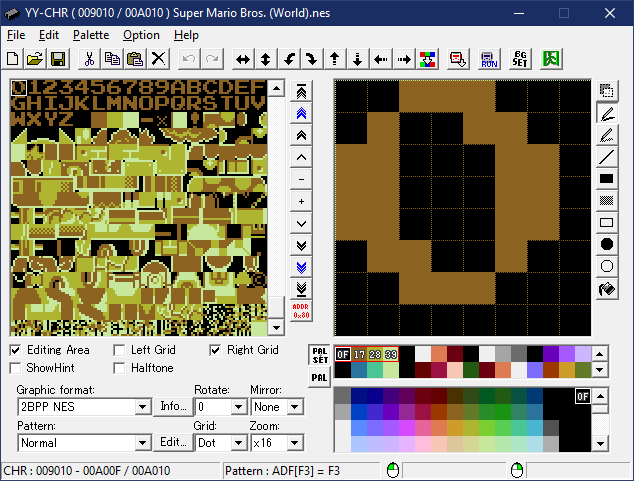This screenshot has height=481, width=634.
Task: Open the Grid Dot dropdown
Action: [x=239, y=443]
